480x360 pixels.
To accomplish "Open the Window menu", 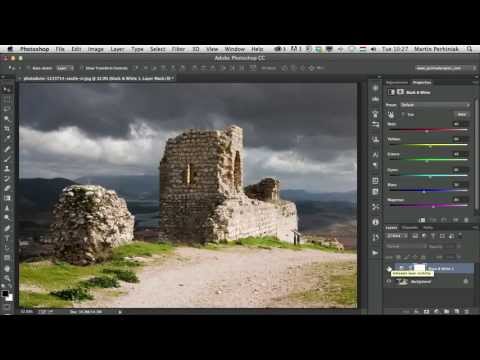I will [x=235, y=49].
